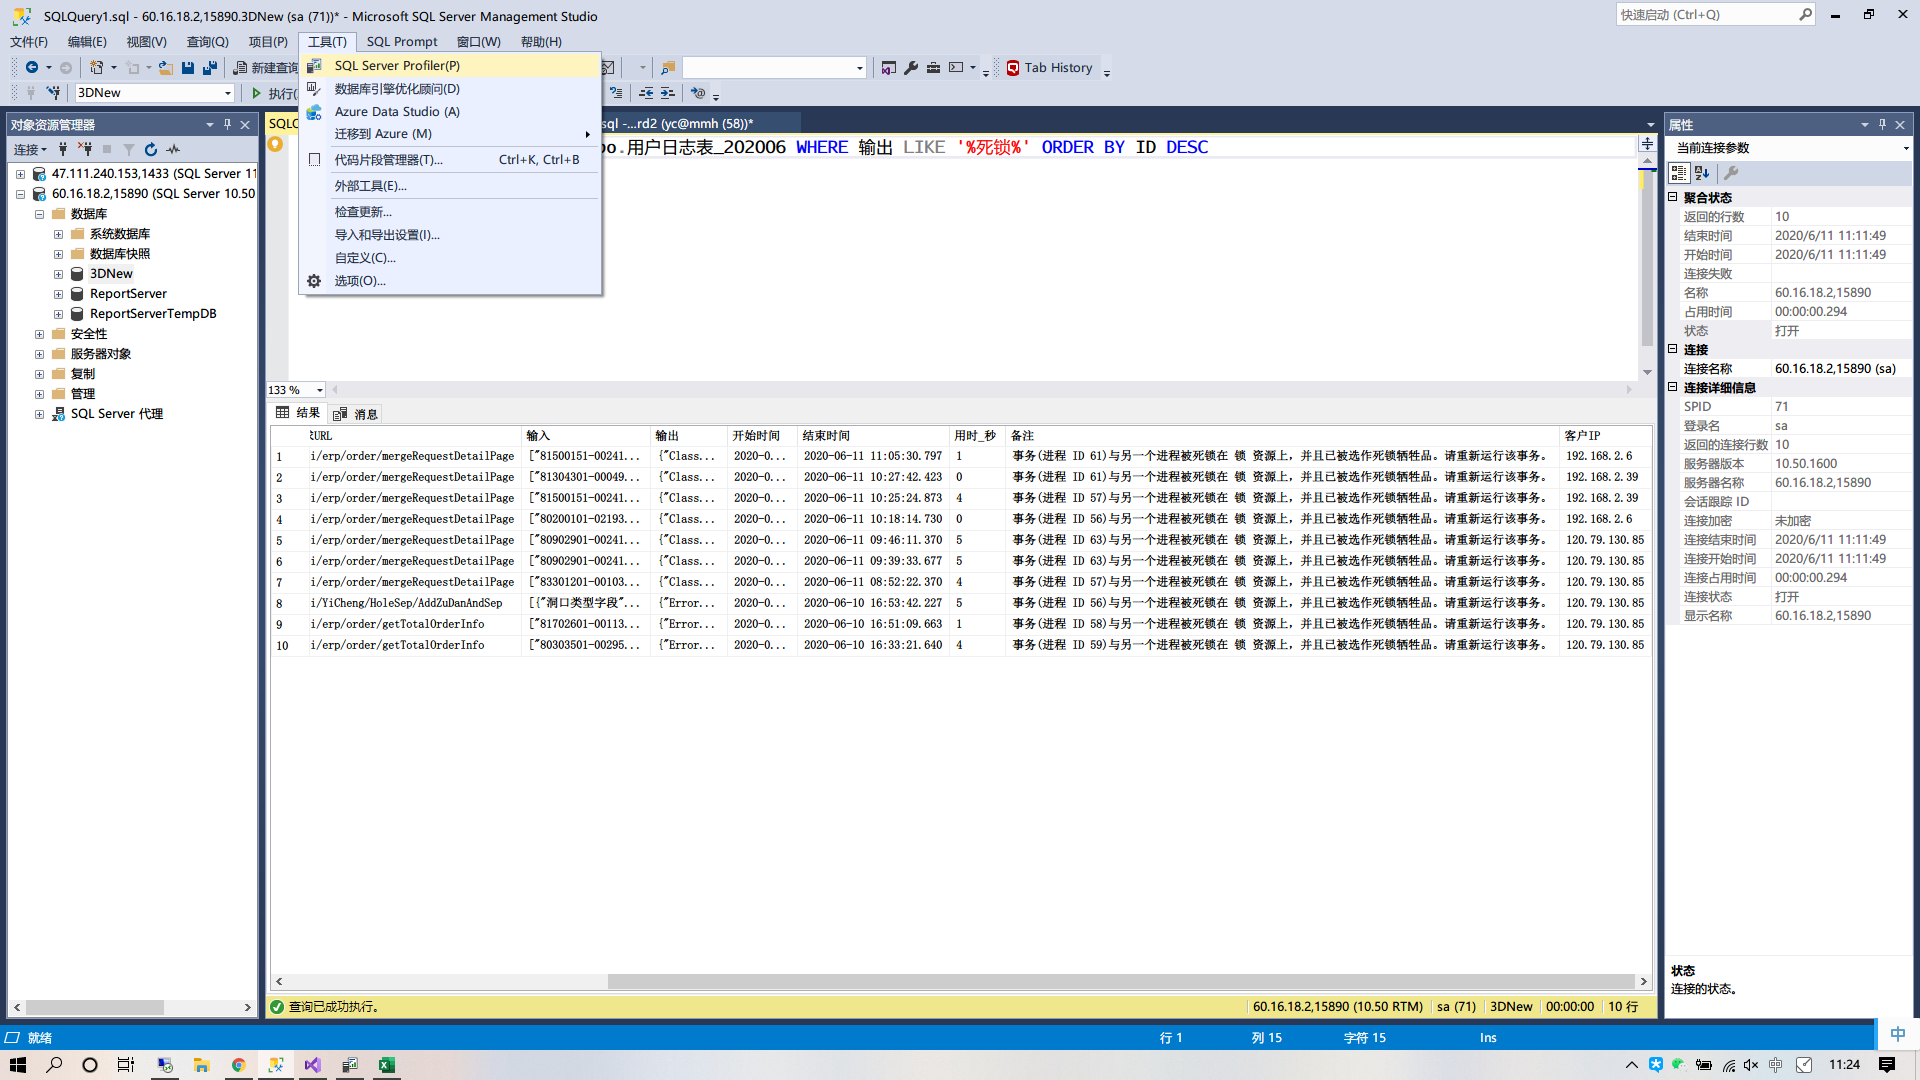Open the Windows notification center icon
The width and height of the screenshot is (1920, 1080).
point(1886,1065)
